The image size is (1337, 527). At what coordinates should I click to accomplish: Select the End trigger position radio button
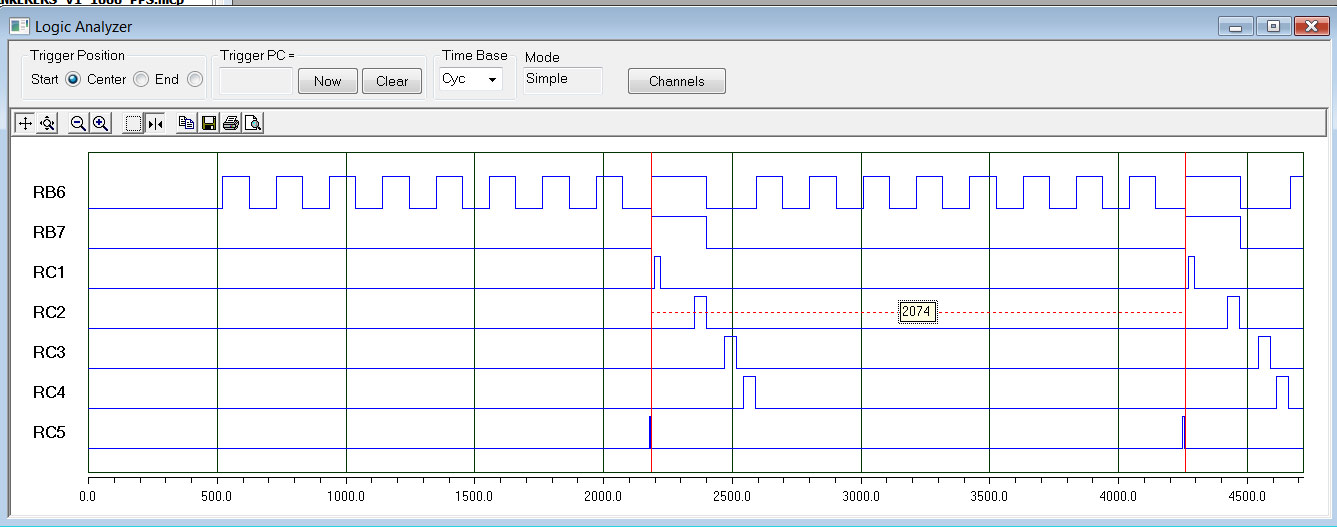pyautogui.click(x=195, y=80)
